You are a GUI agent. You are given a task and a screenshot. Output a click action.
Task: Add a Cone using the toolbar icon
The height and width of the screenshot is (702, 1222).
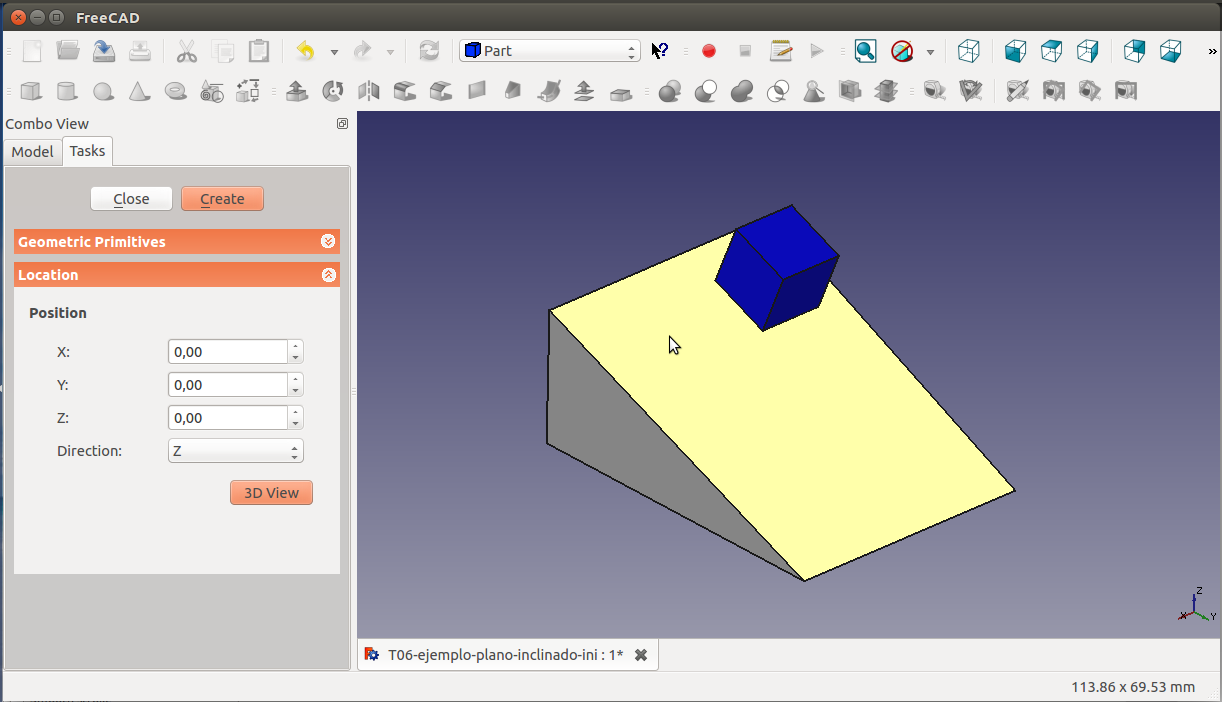[139, 92]
